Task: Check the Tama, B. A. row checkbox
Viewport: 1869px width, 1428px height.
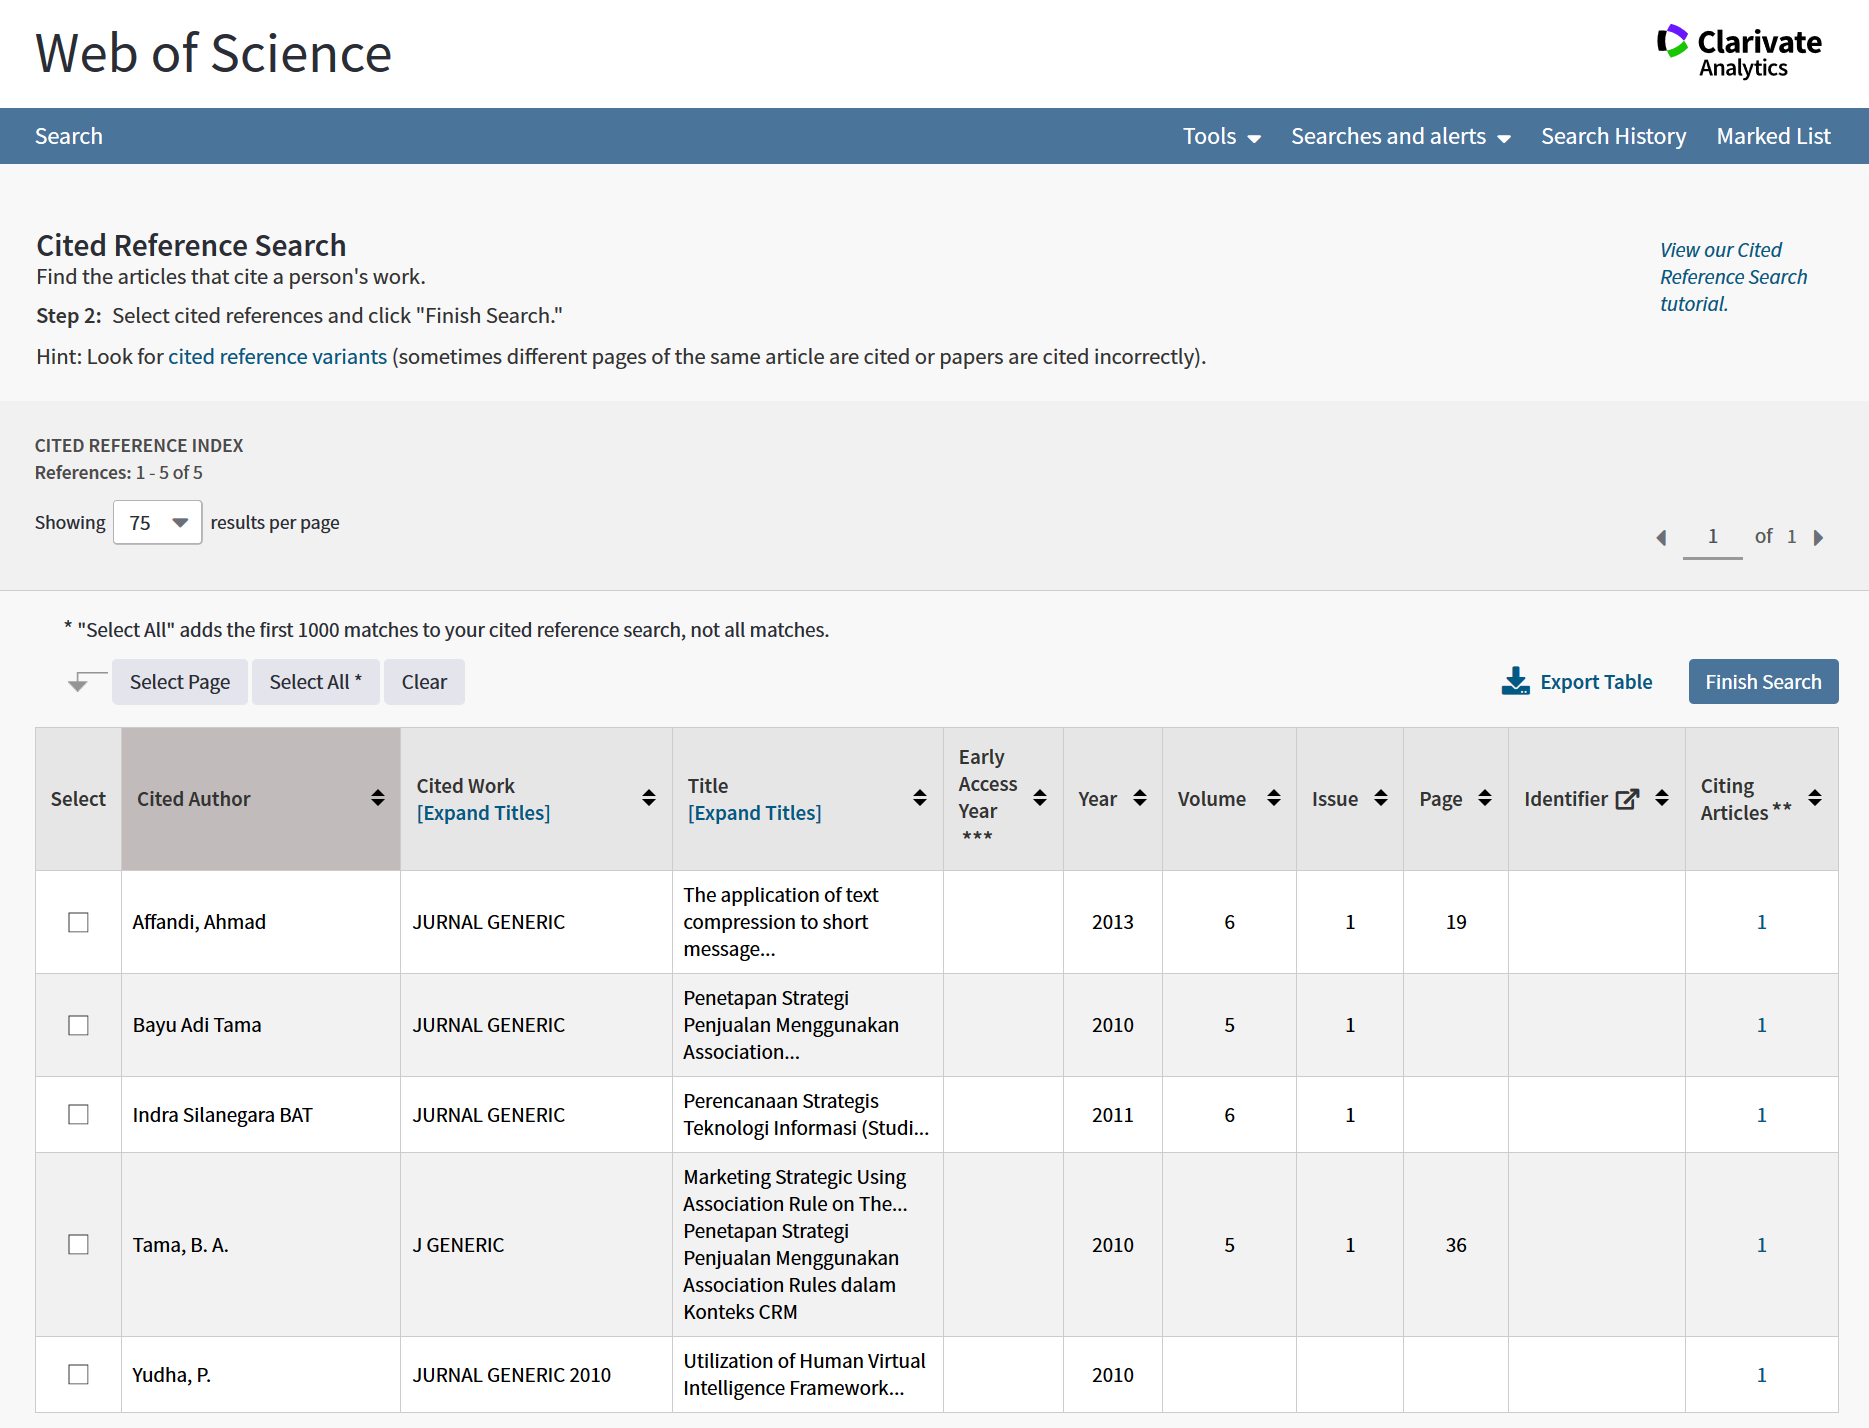Action: click(x=78, y=1244)
